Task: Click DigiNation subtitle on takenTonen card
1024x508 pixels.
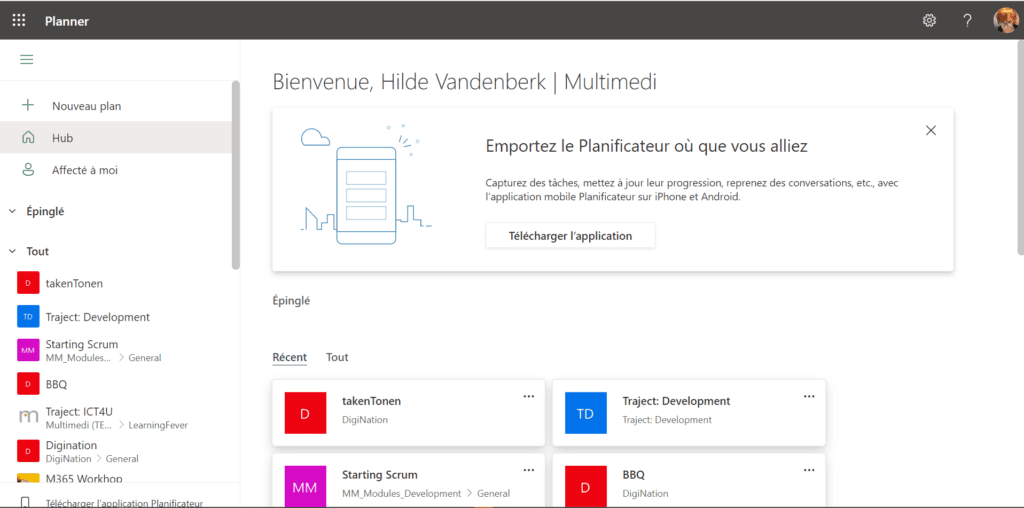Action: coord(365,420)
